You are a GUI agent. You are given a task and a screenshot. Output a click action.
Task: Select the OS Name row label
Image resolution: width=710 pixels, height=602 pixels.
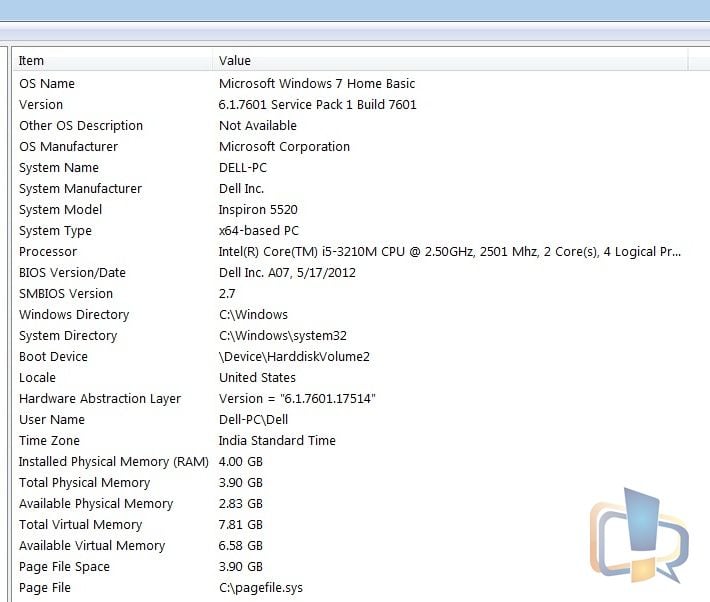point(47,84)
